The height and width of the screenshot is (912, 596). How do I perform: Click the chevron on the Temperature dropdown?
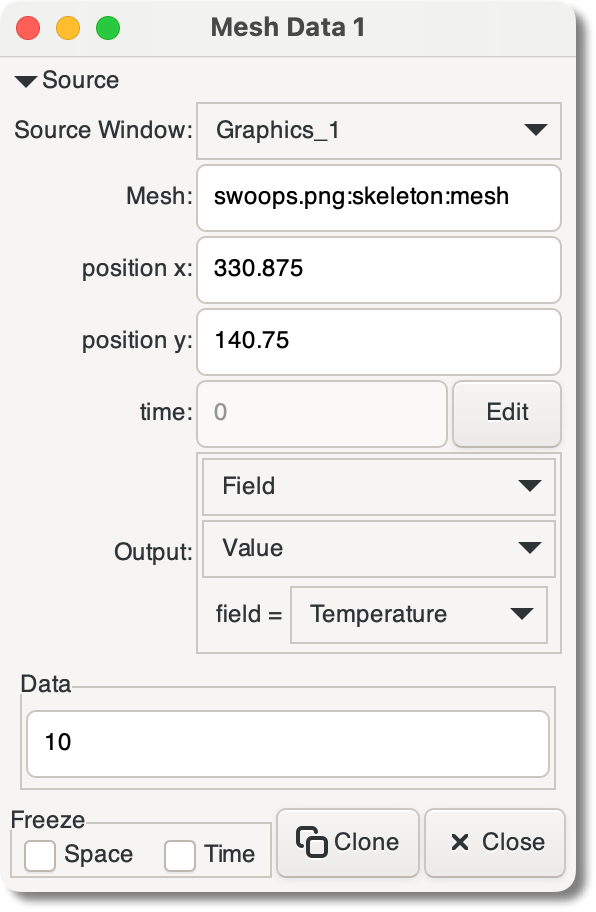[524, 614]
